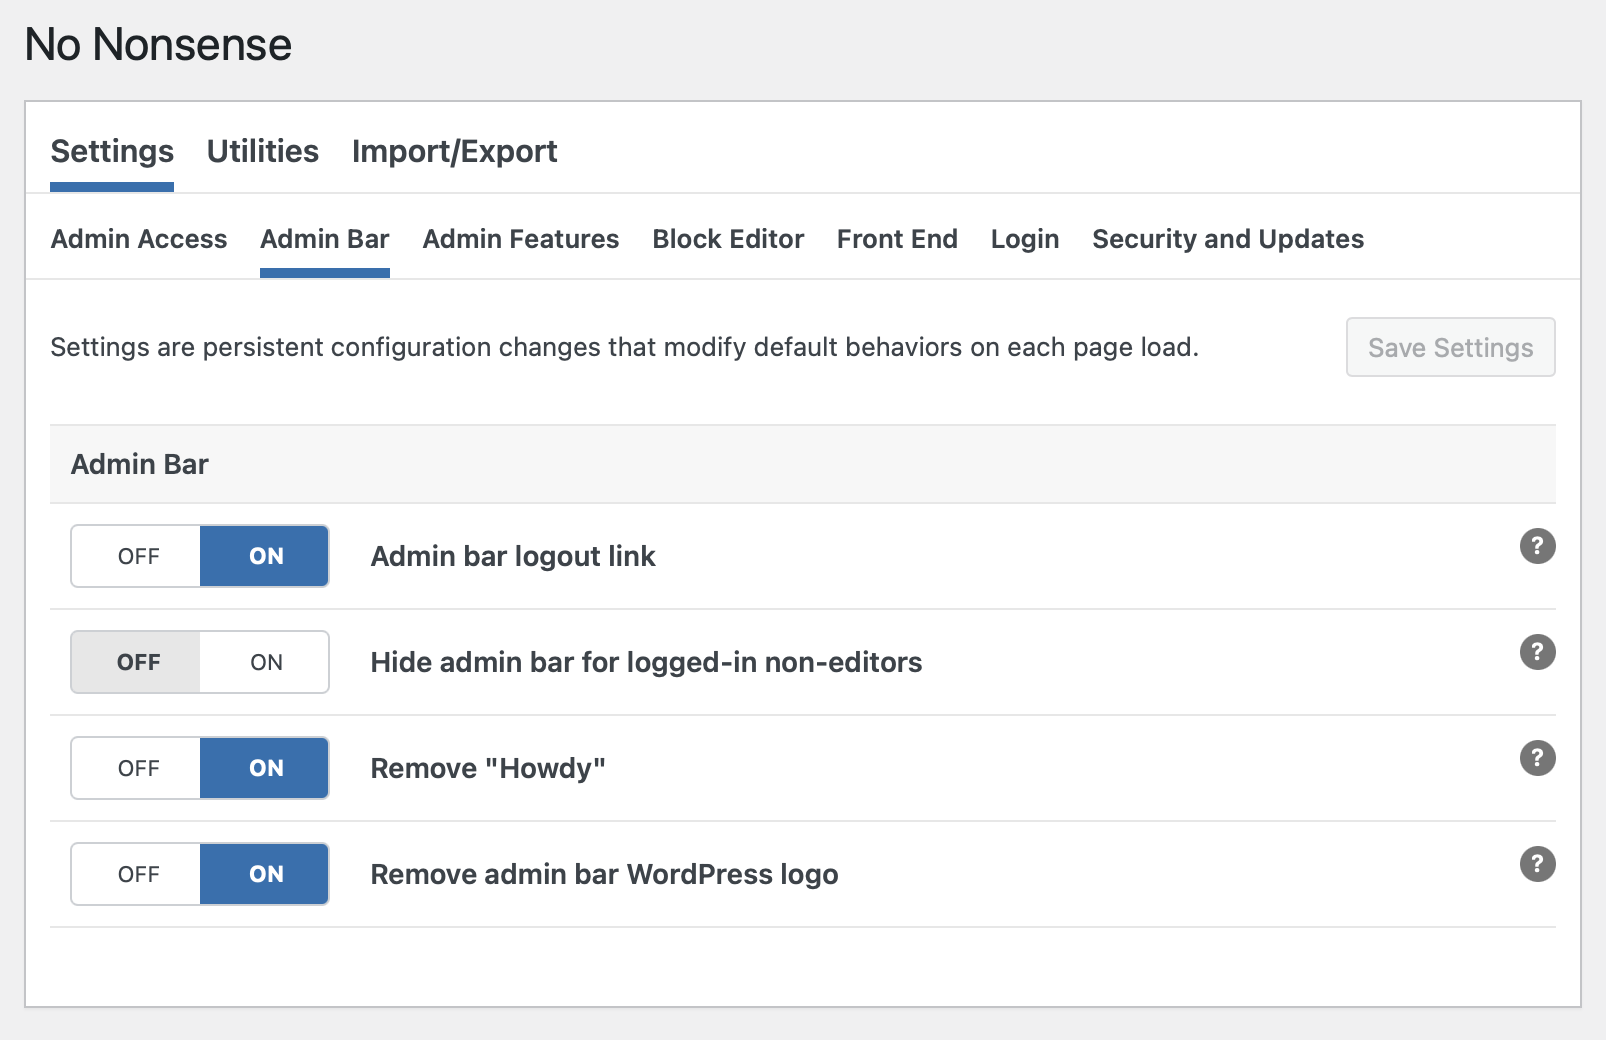This screenshot has height=1040, width=1606.
Task: Select the Front End sub-tab
Action: click(897, 239)
